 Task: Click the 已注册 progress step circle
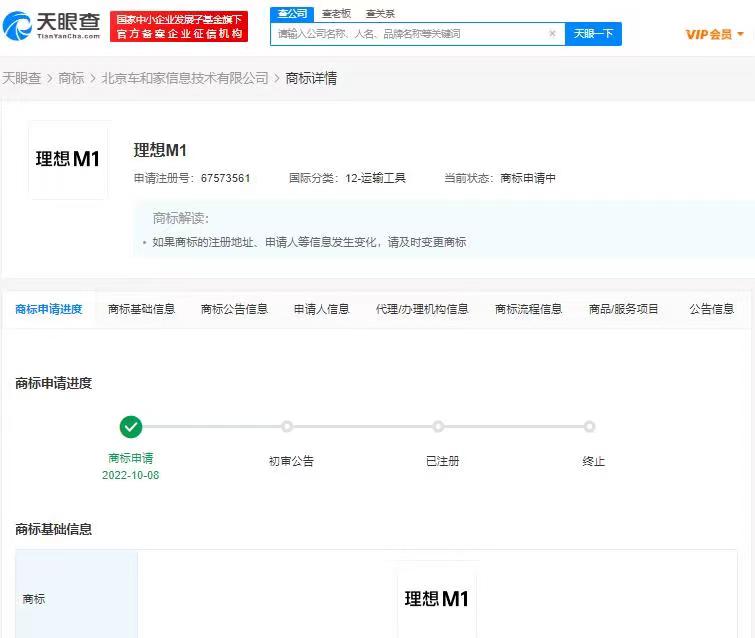[438, 427]
